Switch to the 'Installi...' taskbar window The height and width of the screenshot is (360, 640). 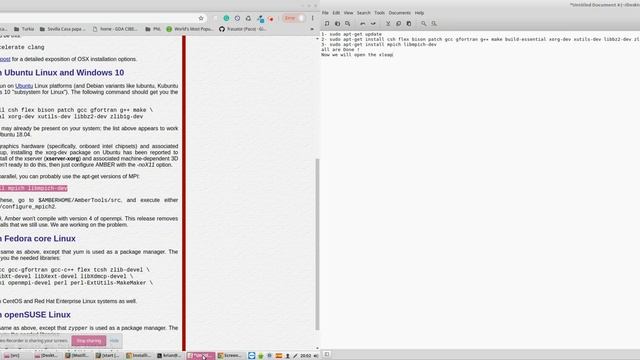point(138,356)
